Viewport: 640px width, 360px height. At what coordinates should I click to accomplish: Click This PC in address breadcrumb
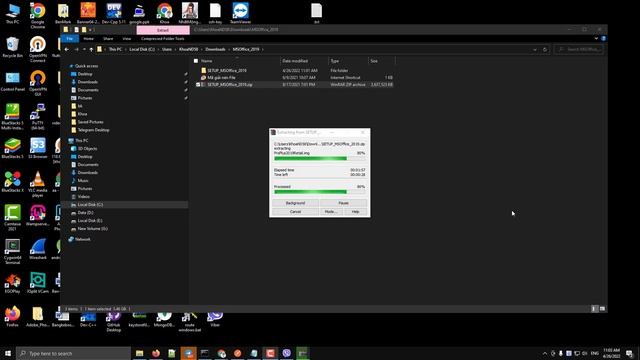[x=115, y=49]
